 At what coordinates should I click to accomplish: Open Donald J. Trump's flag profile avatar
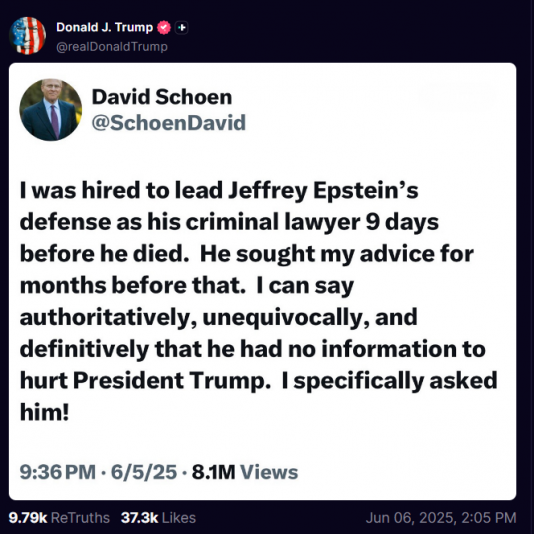pos(28,36)
